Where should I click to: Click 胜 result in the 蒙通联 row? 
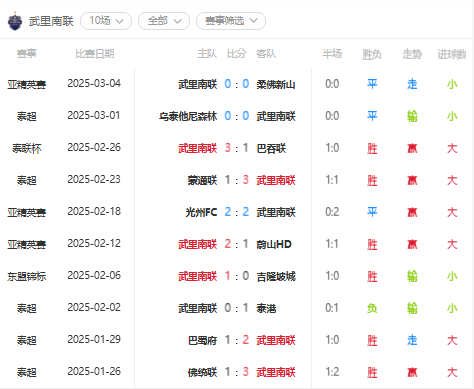point(372,180)
